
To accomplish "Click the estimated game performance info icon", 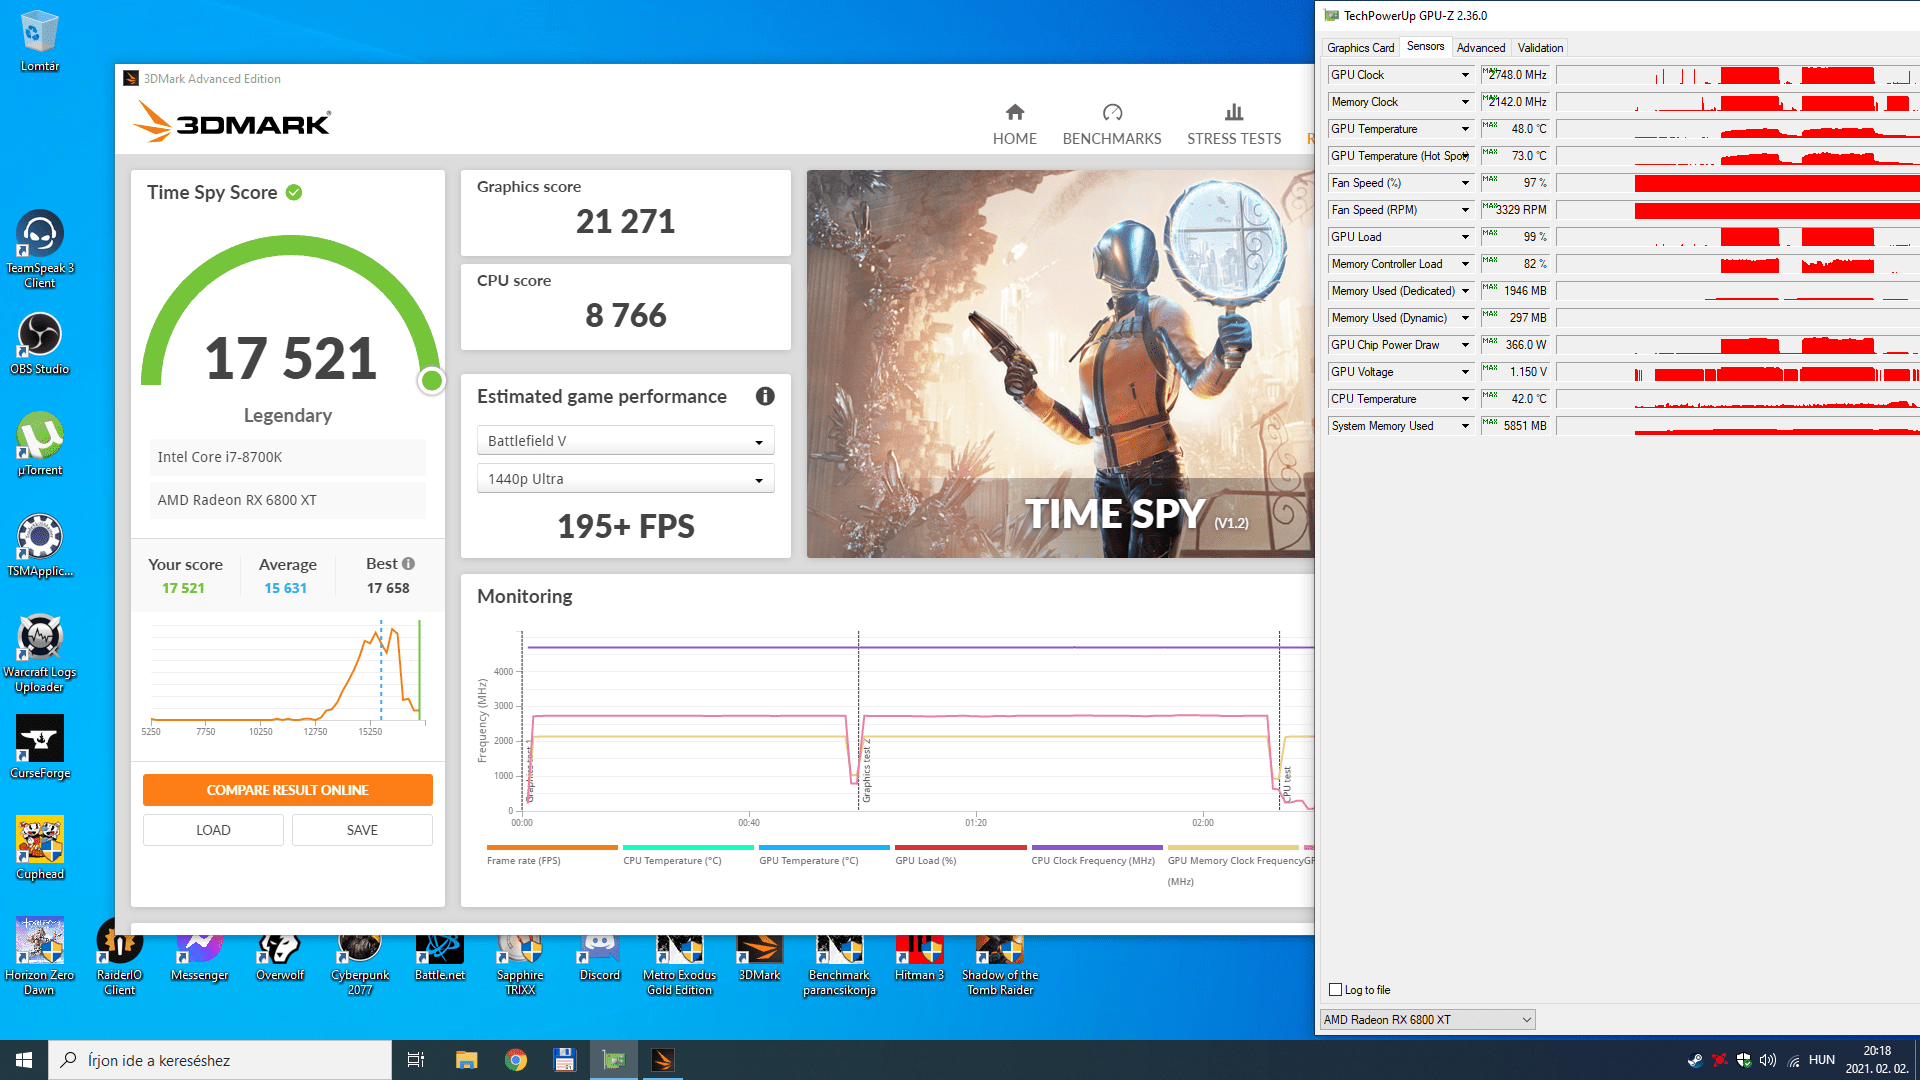I will 765,396.
